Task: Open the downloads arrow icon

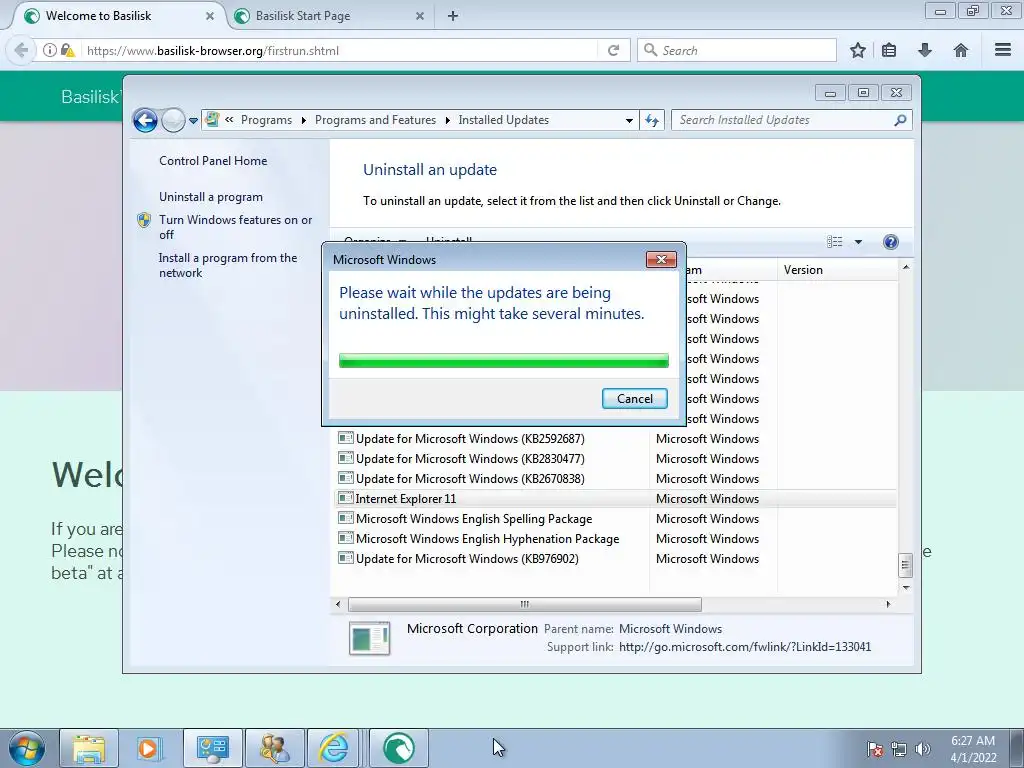Action: pyautogui.click(x=925, y=50)
